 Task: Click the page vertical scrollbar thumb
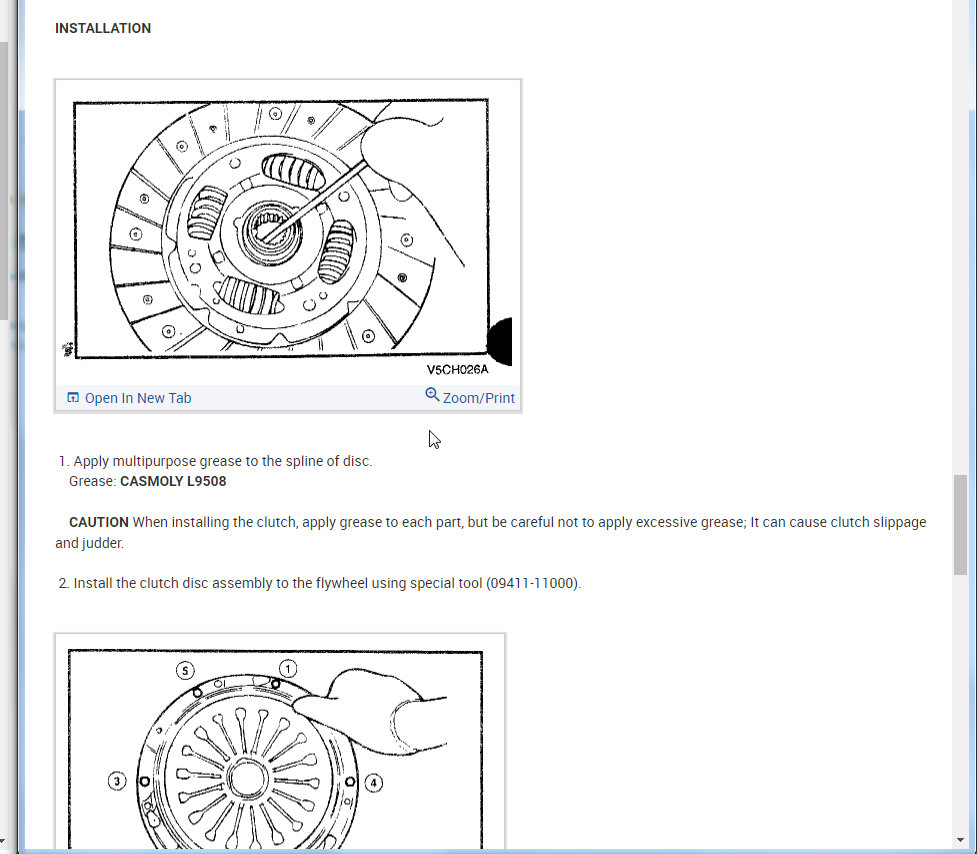click(x=960, y=525)
